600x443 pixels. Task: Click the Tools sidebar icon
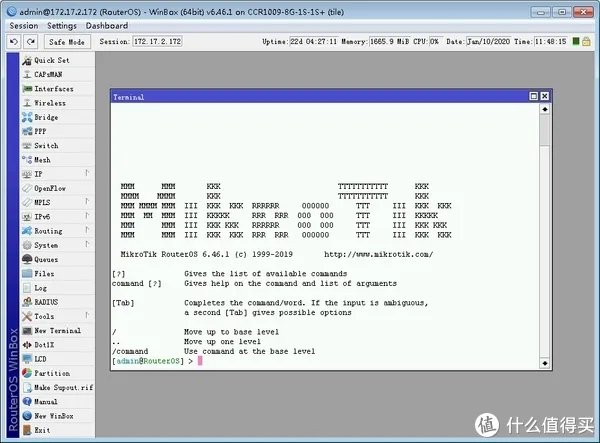(x=27, y=316)
